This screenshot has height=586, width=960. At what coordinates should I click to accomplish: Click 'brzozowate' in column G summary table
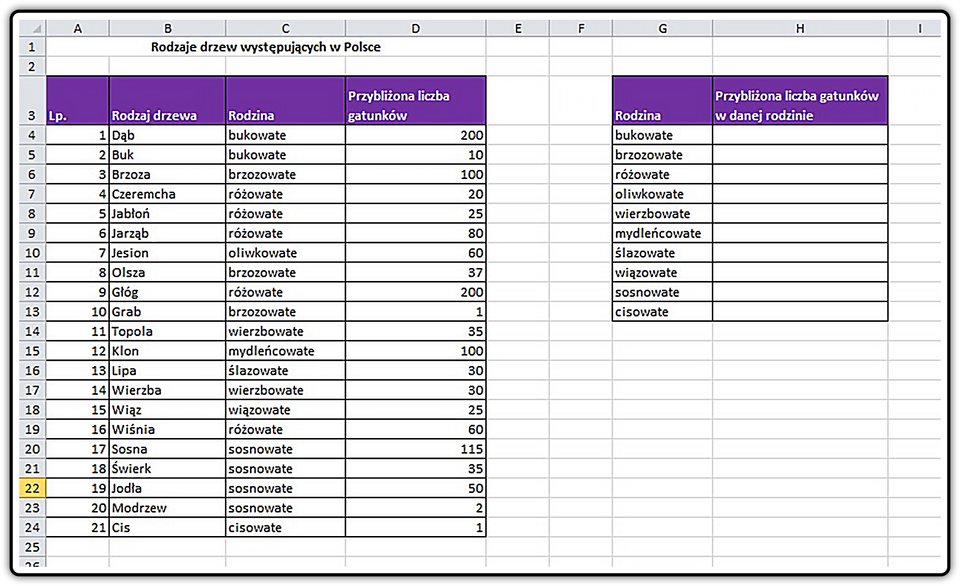pyautogui.click(x=662, y=155)
